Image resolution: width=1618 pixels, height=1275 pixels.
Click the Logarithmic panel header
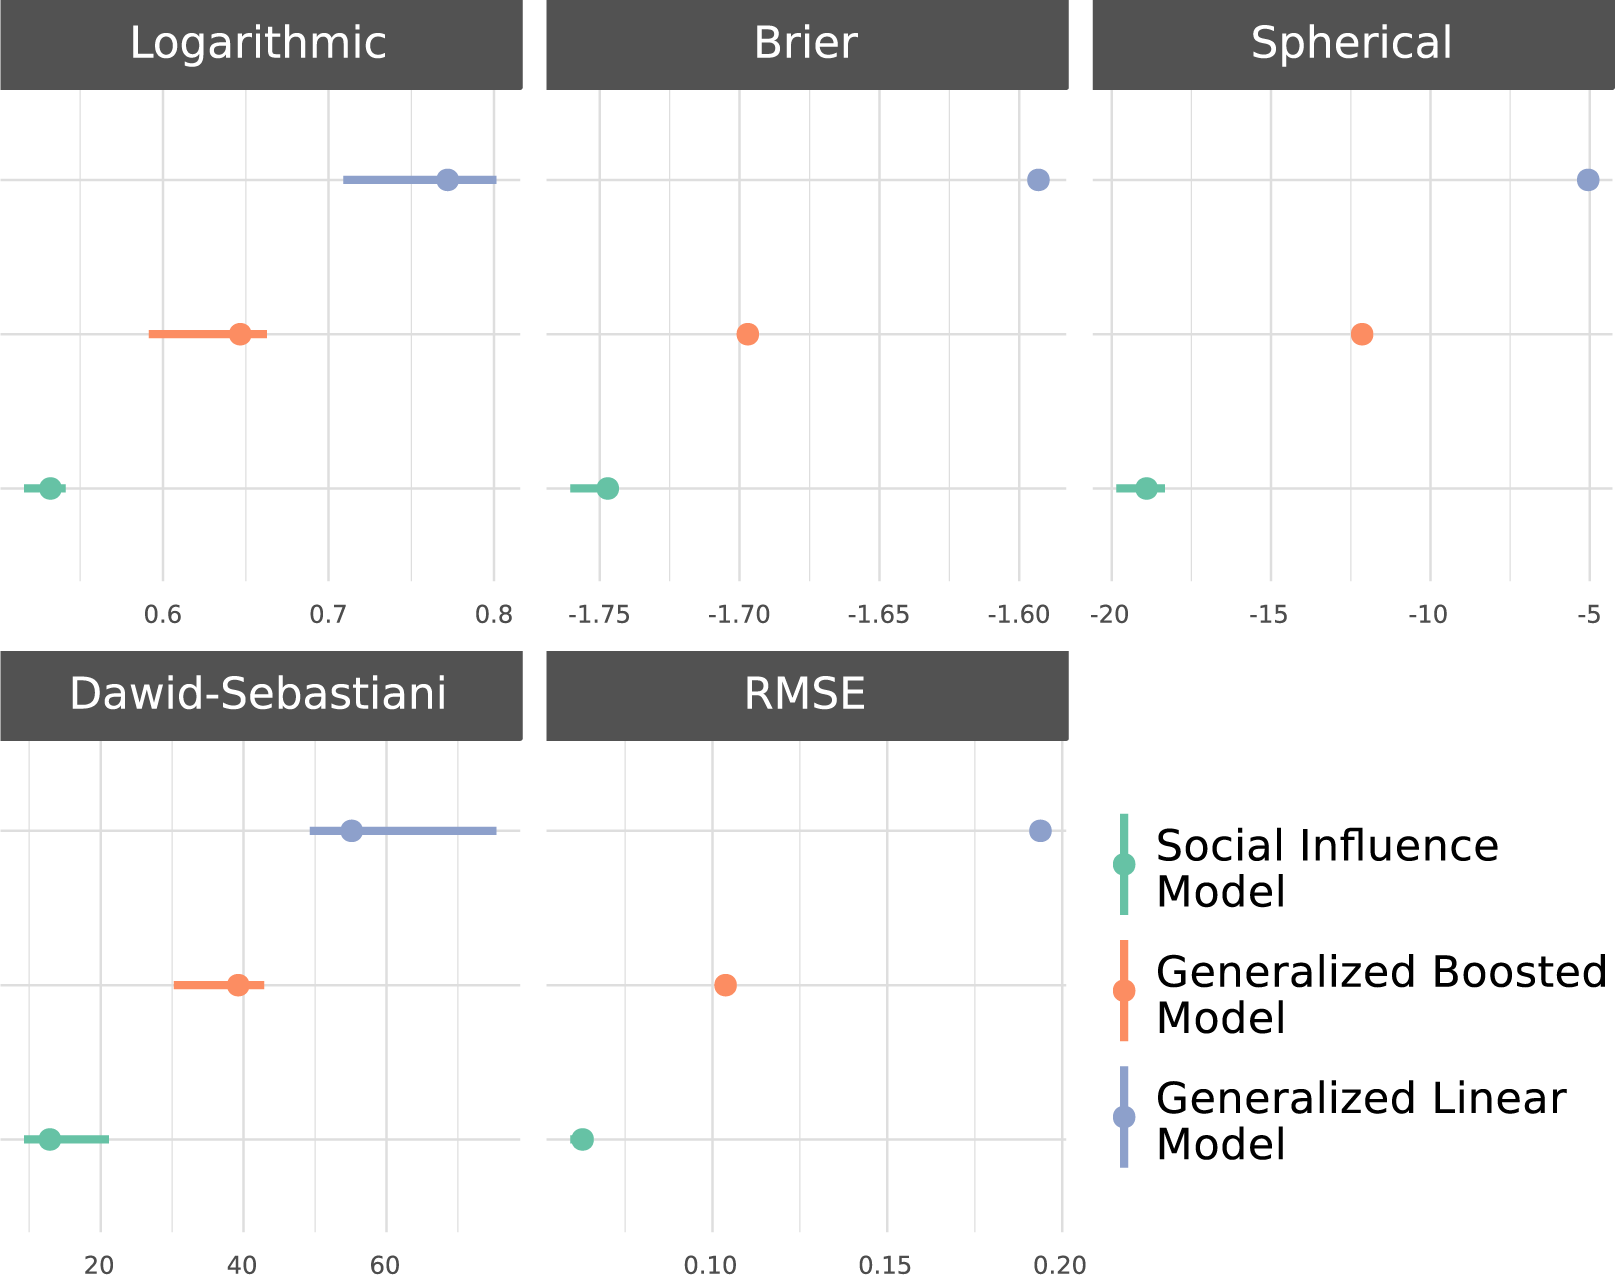click(261, 44)
